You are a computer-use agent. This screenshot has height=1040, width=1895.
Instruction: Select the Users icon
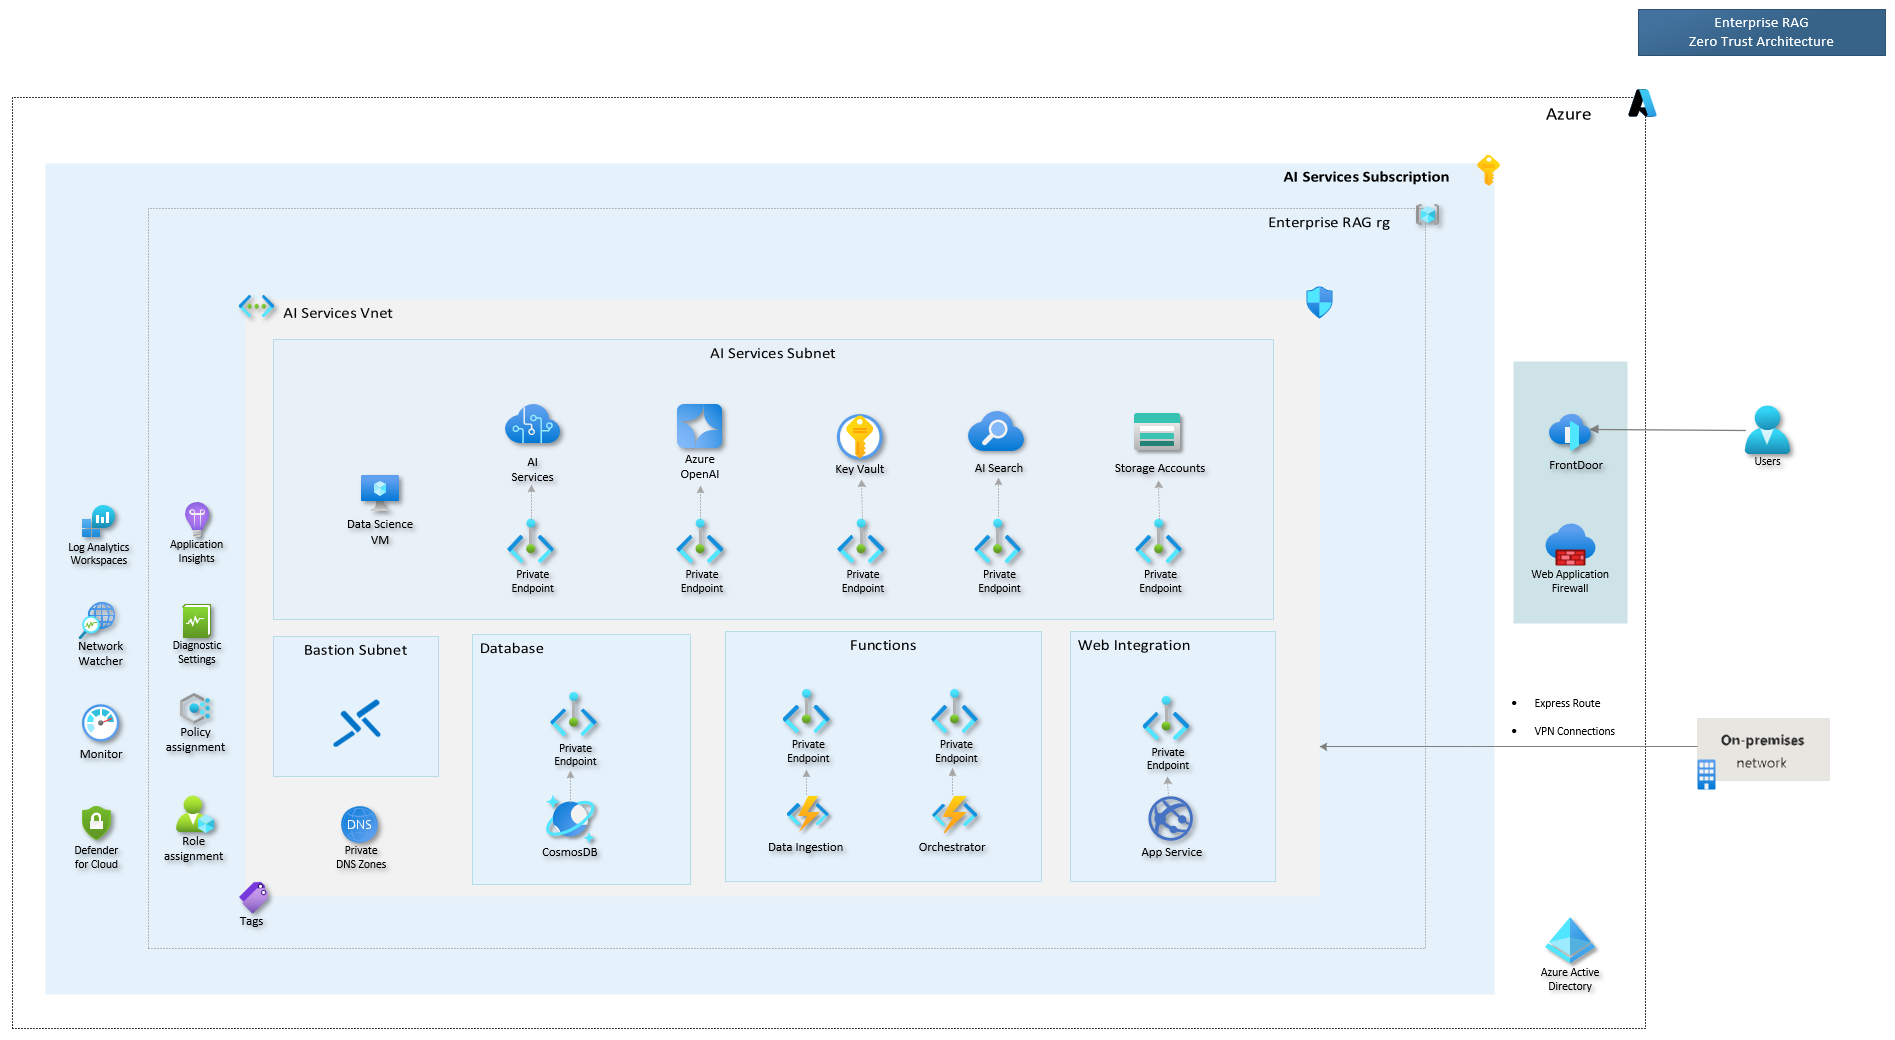1767,430
